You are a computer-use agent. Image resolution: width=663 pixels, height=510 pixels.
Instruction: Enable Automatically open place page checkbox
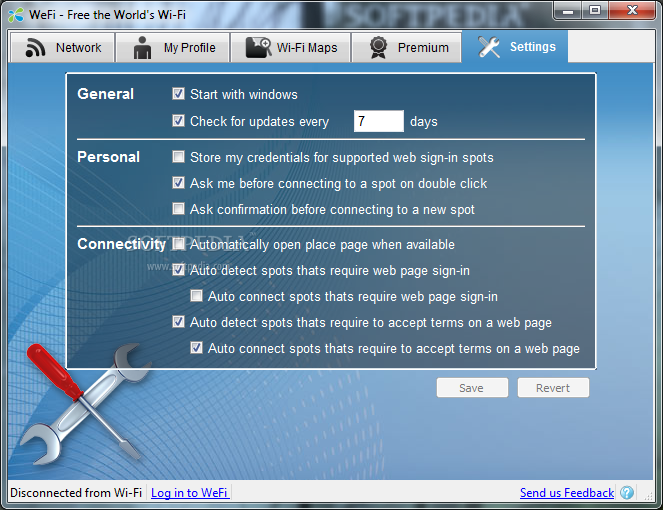pos(178,244)
